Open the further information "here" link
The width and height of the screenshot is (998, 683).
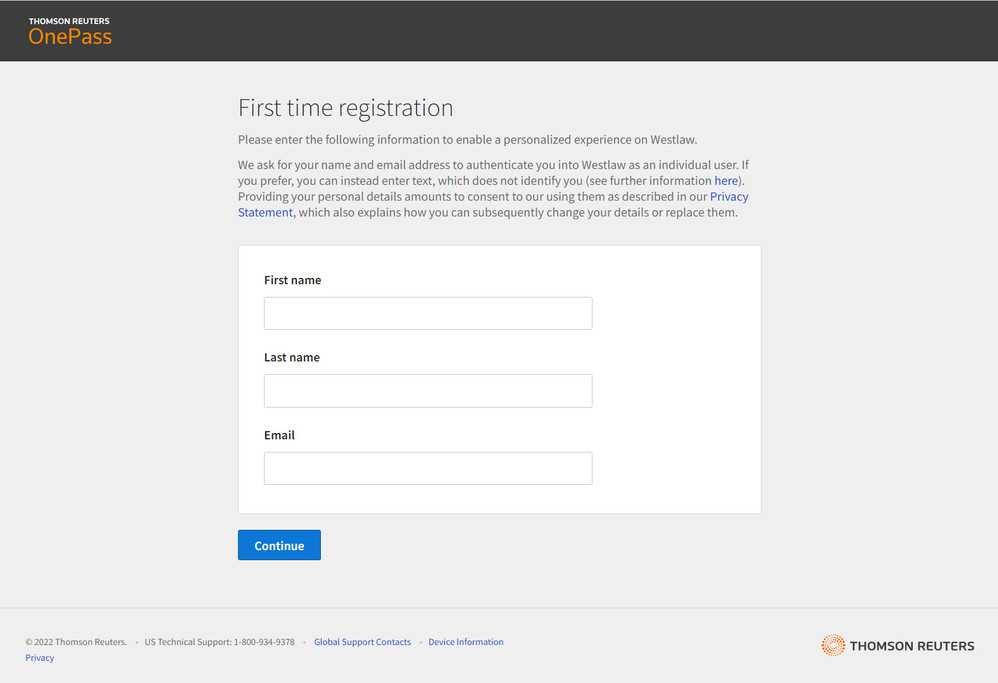coord(726,181)
